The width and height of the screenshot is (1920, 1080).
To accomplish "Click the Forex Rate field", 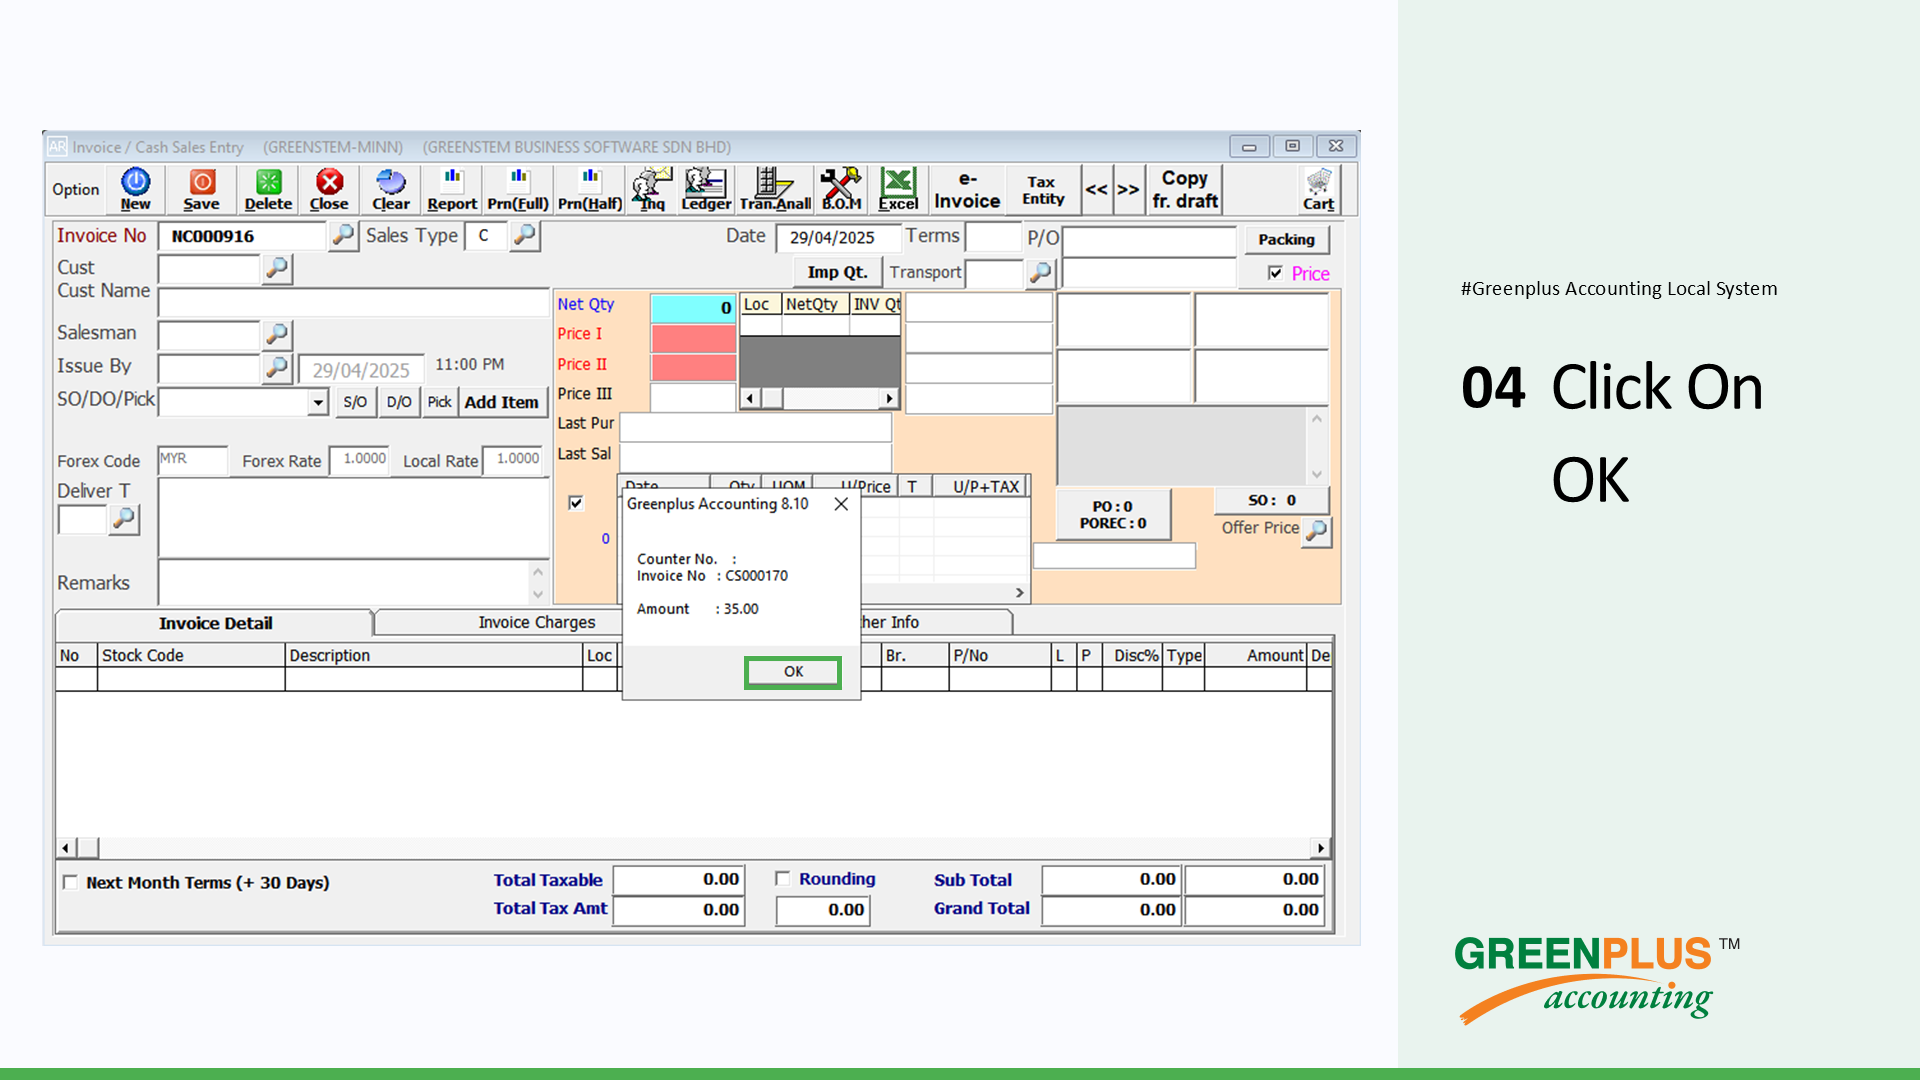I will 359,459.
